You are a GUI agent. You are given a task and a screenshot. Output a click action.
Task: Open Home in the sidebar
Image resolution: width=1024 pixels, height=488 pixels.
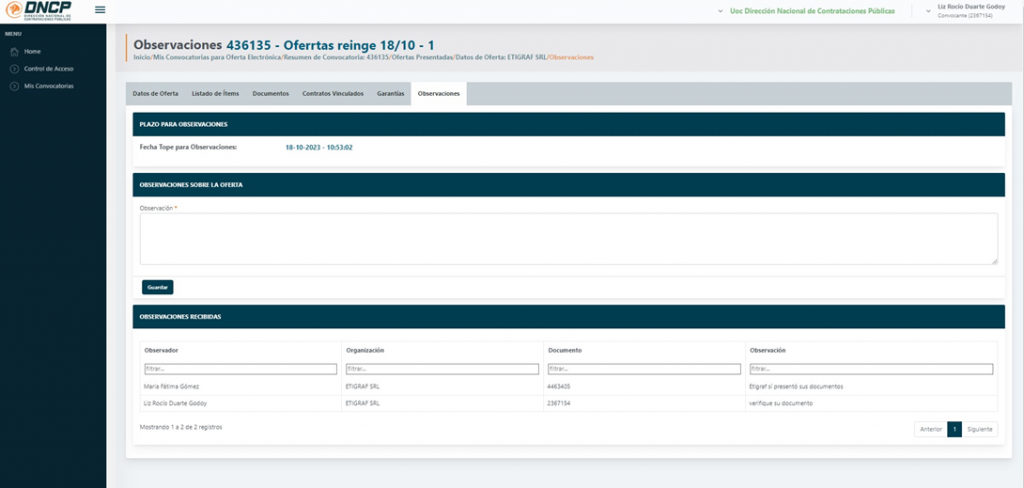tap(32, 52)
